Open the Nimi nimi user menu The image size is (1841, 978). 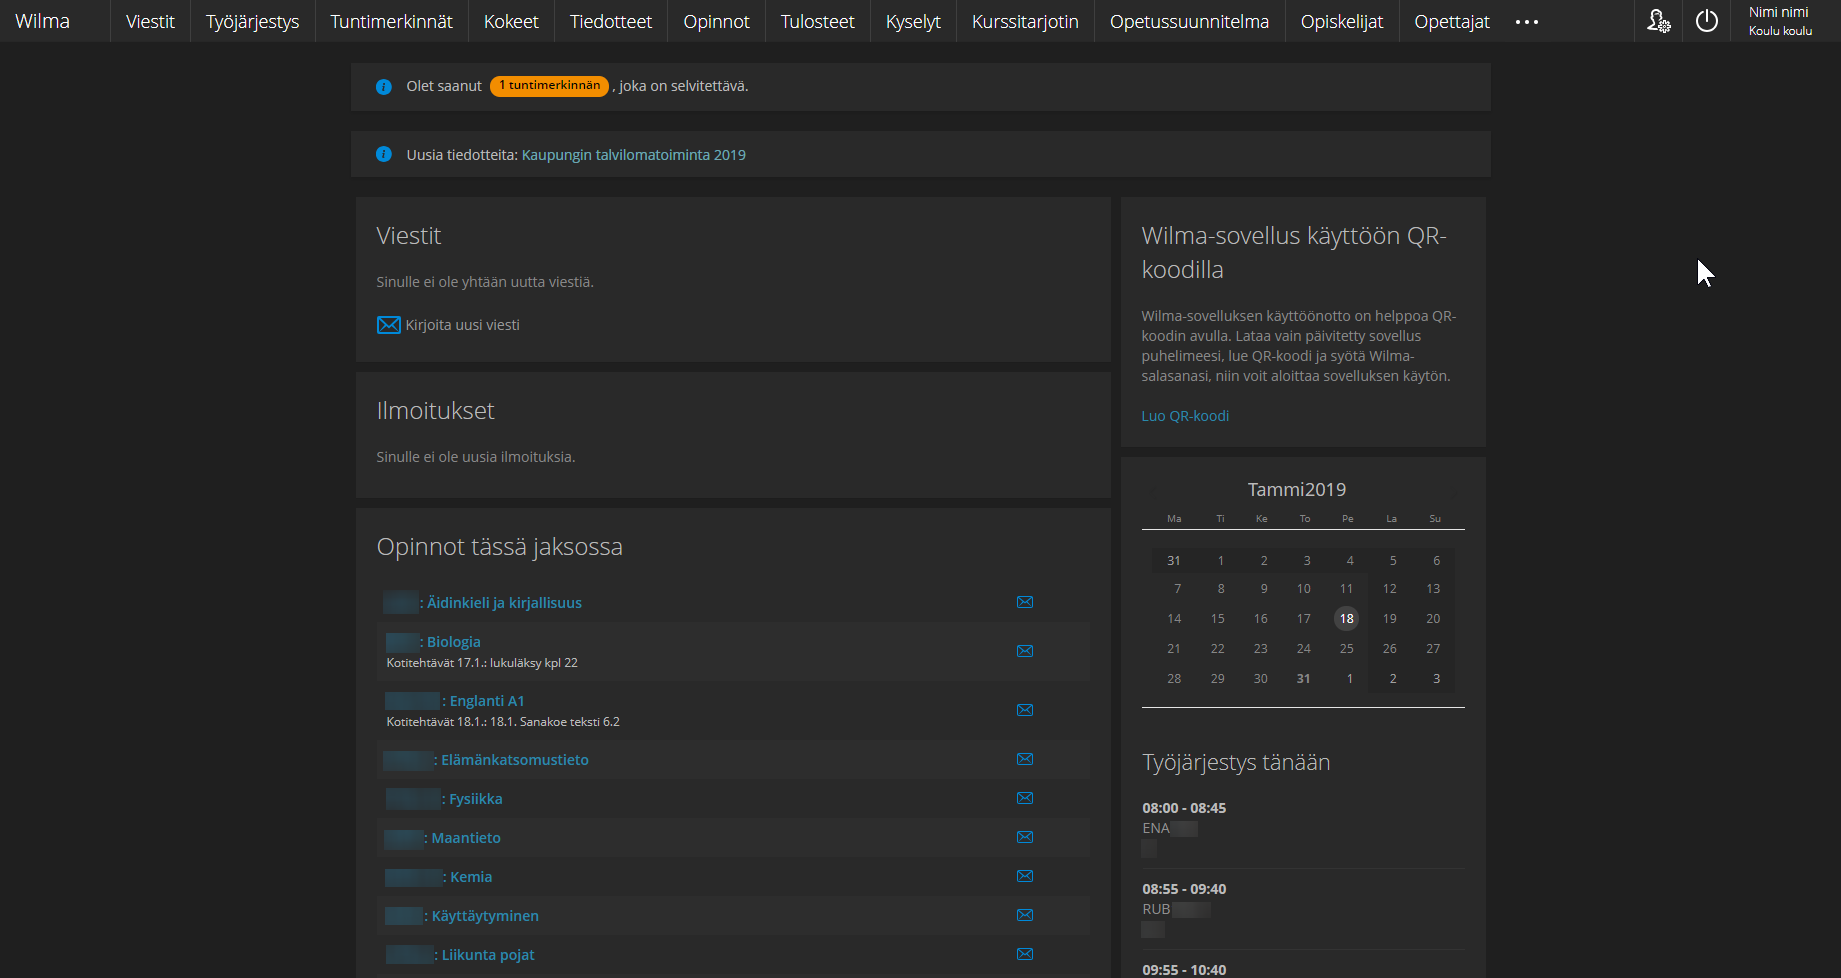pyautogui.click(x=1779, y=21)
